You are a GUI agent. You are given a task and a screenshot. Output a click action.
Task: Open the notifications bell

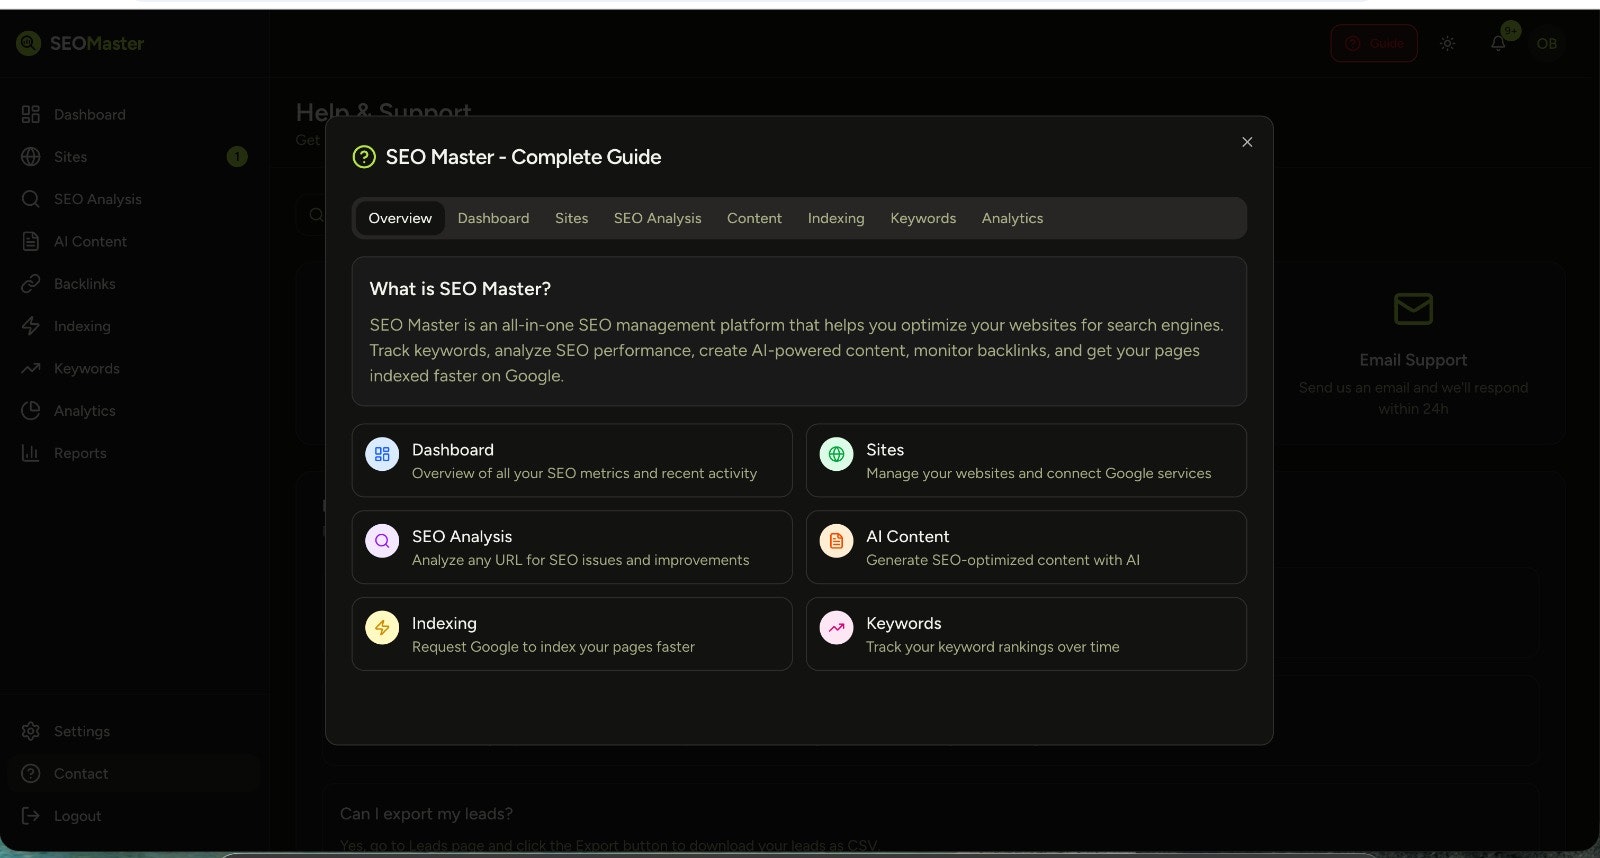pos(1498,43)
